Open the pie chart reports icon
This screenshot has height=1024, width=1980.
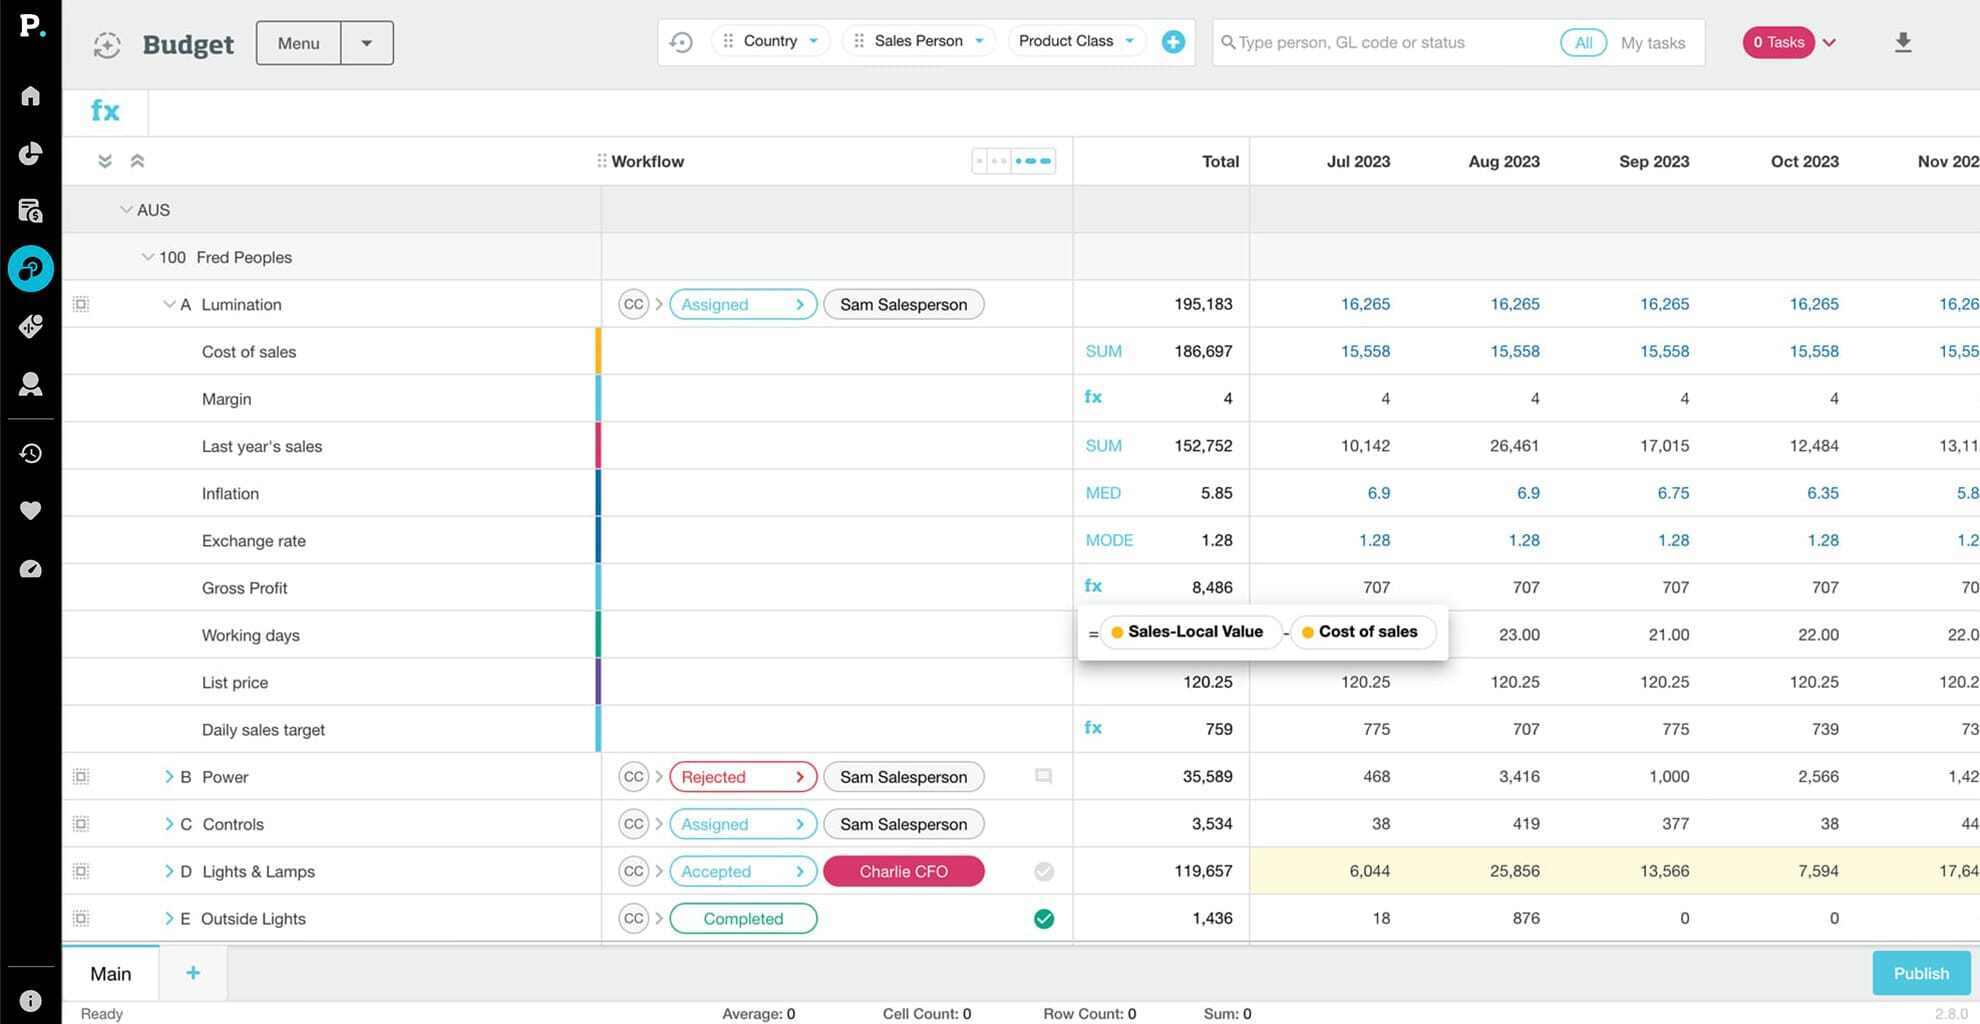pos(30,153)
